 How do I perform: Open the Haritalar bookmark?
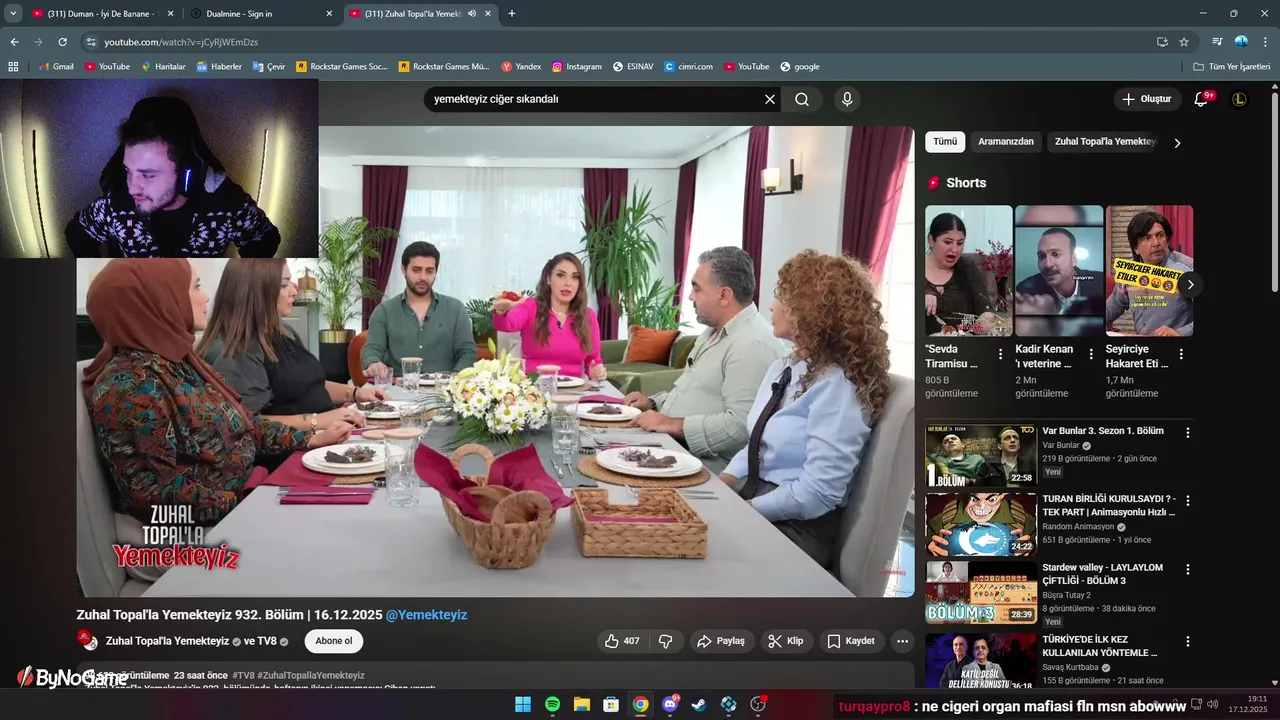coord(163,67)
